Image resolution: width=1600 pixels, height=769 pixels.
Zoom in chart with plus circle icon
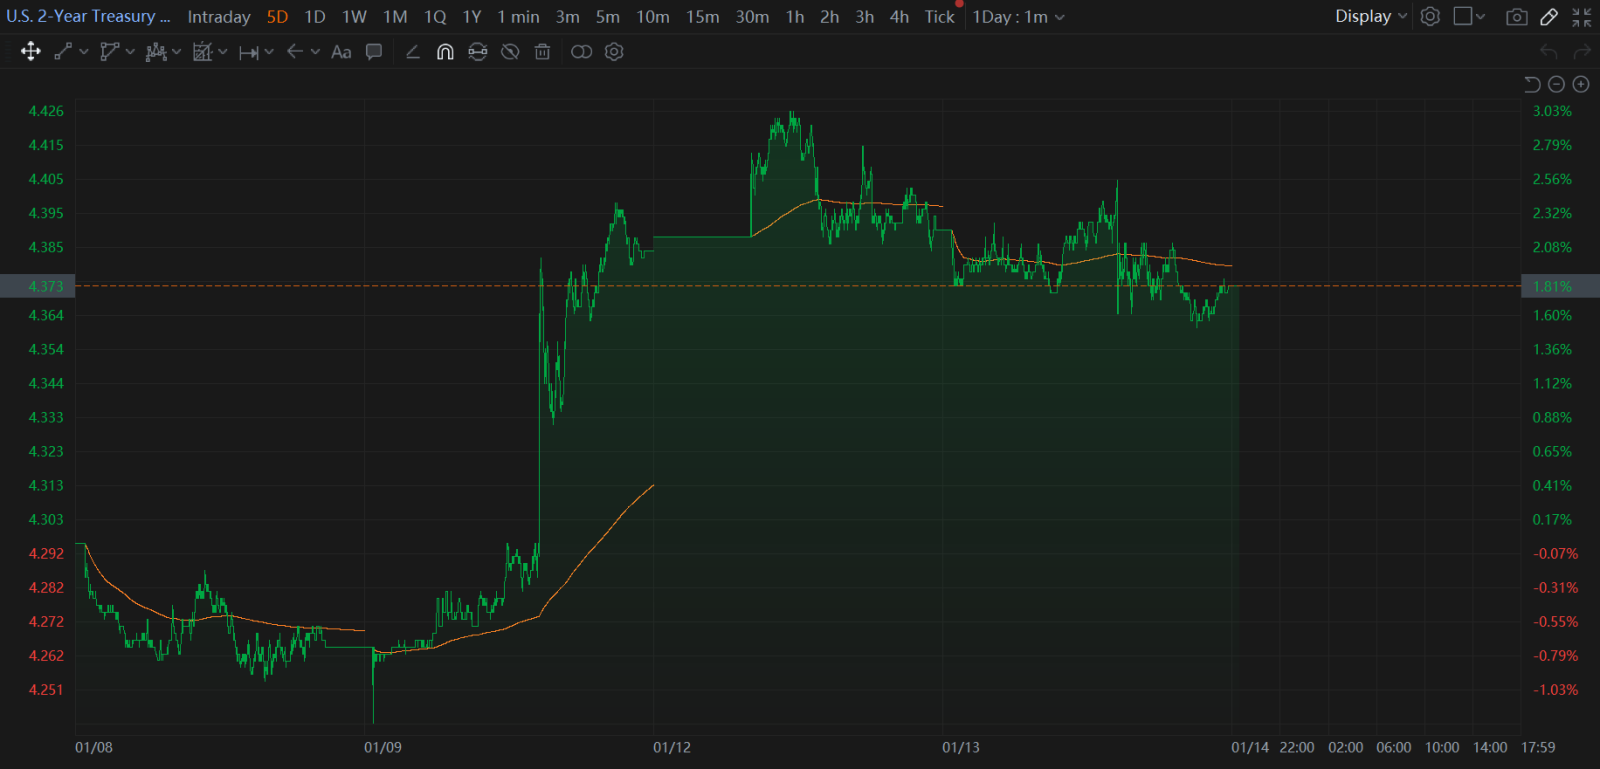tap(1581, 84)
